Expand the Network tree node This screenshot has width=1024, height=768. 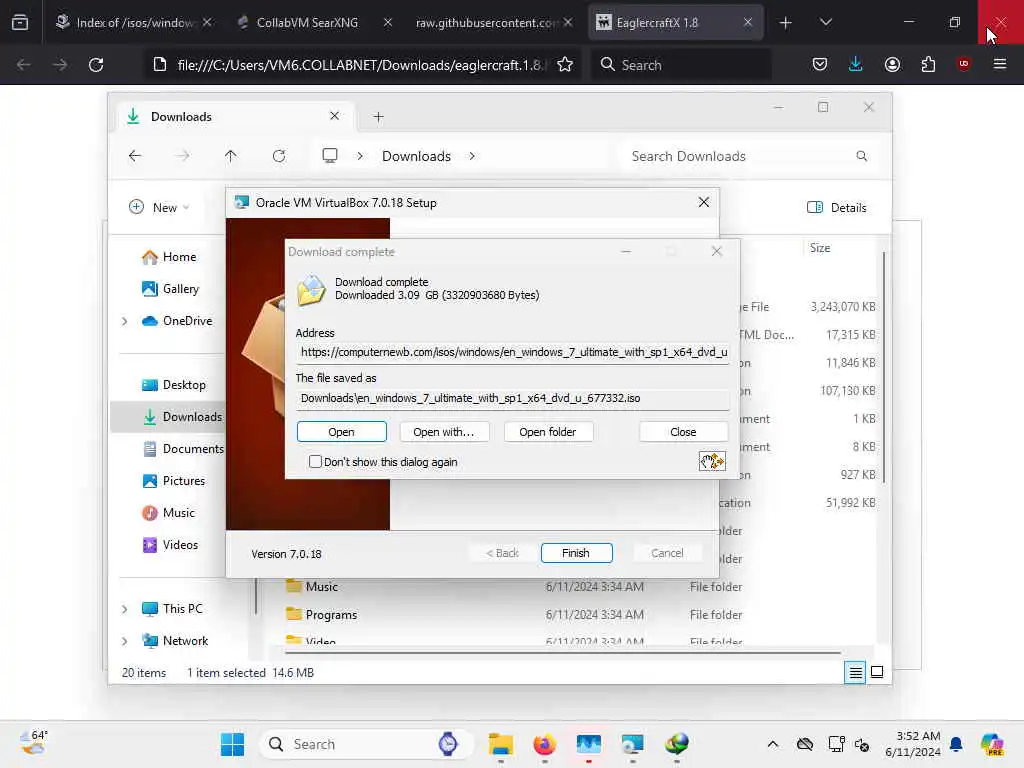(125, 641)
